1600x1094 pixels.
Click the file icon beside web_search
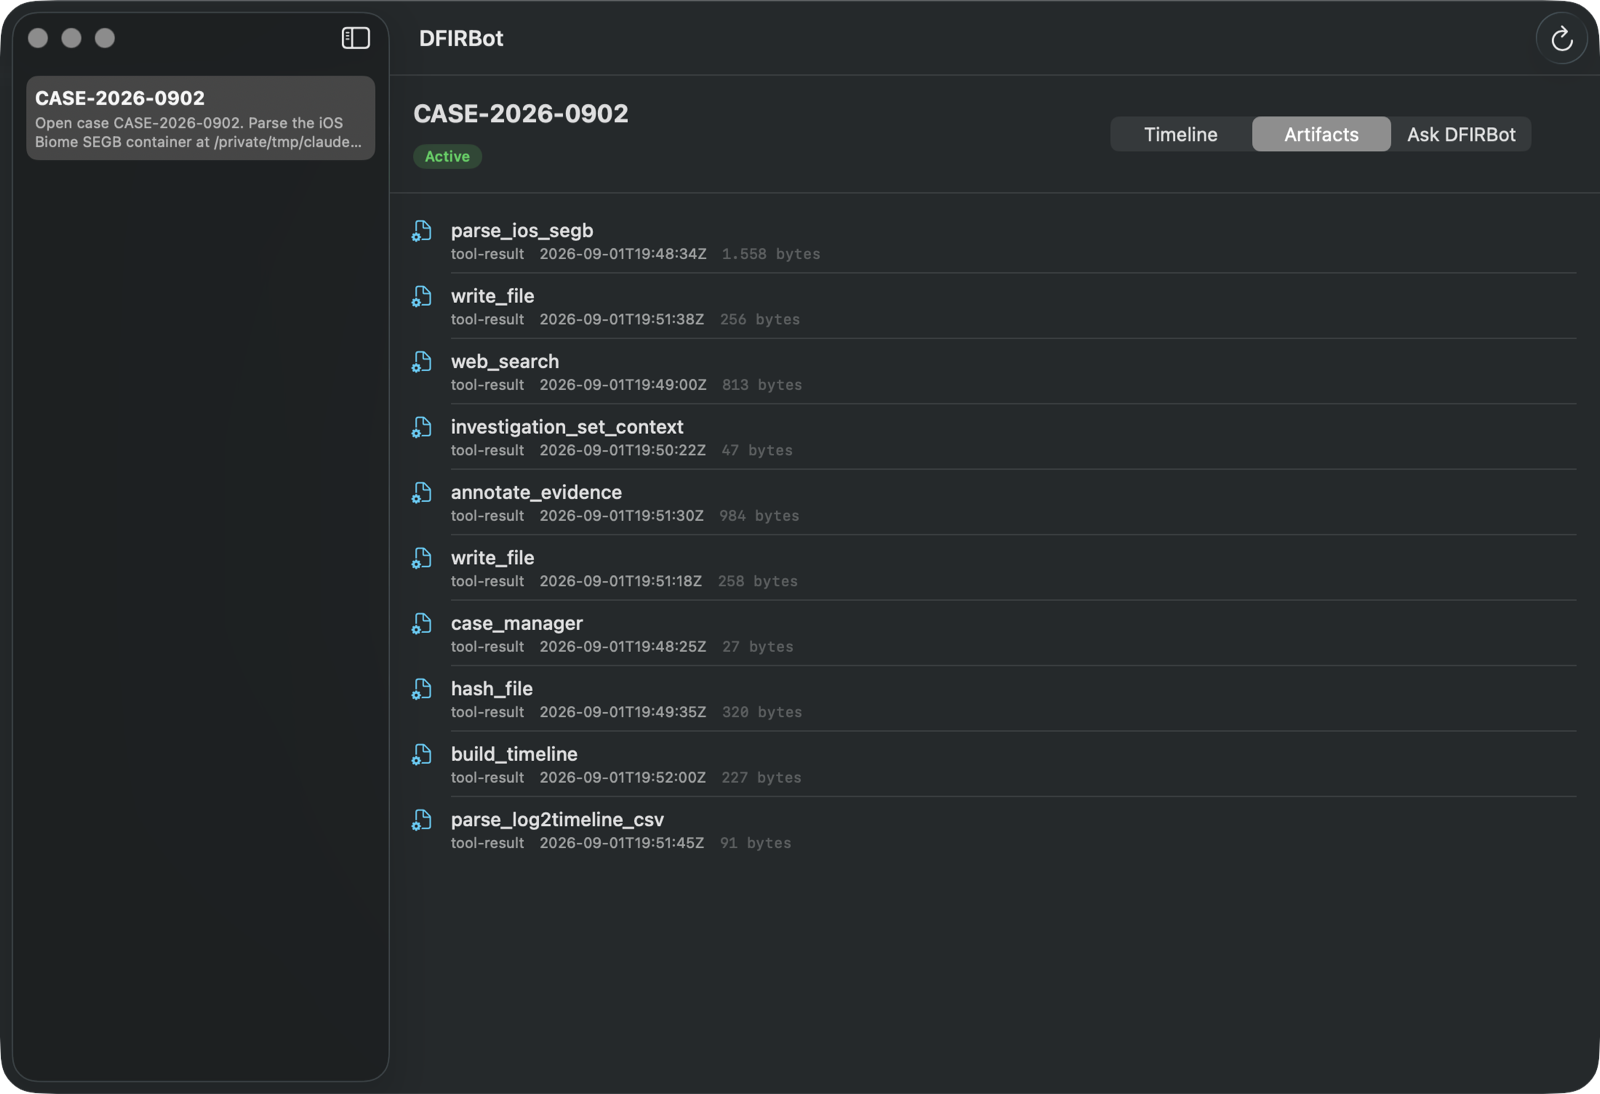(x=422, y=362)
